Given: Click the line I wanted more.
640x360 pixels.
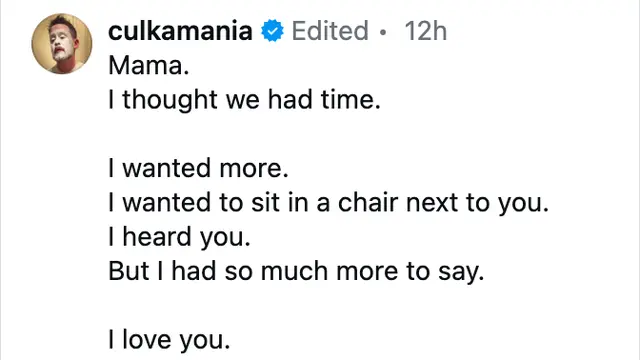Looking at the screenshot, I should [x=198, y=168].
